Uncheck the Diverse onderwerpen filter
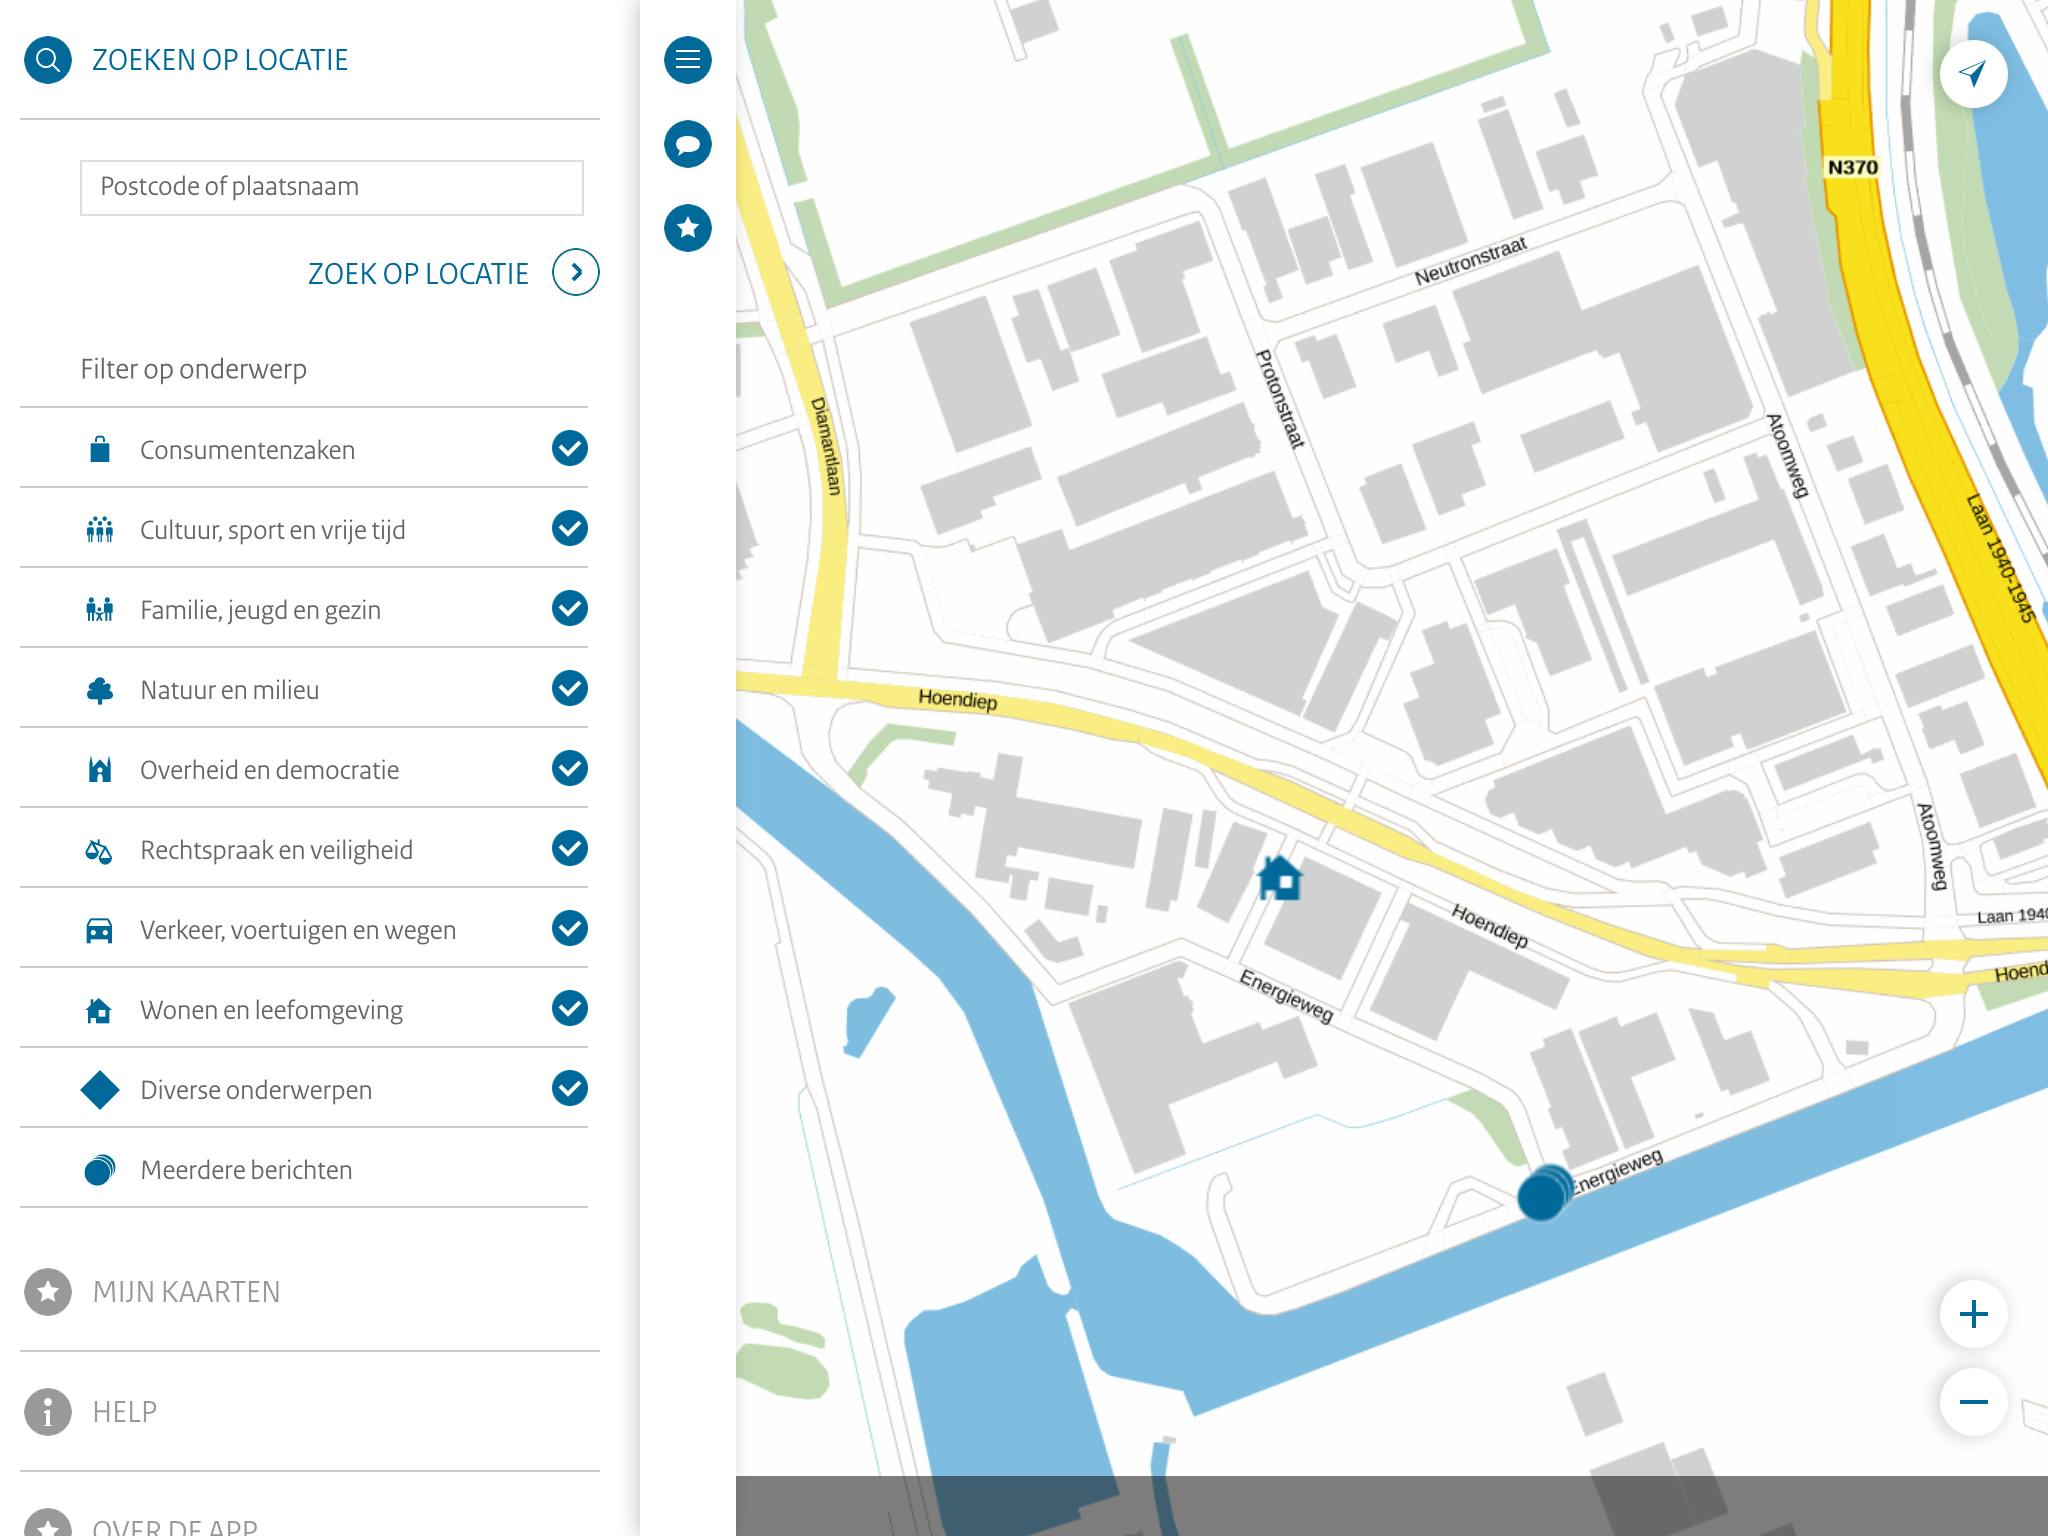 click(x=568, y=1088)
